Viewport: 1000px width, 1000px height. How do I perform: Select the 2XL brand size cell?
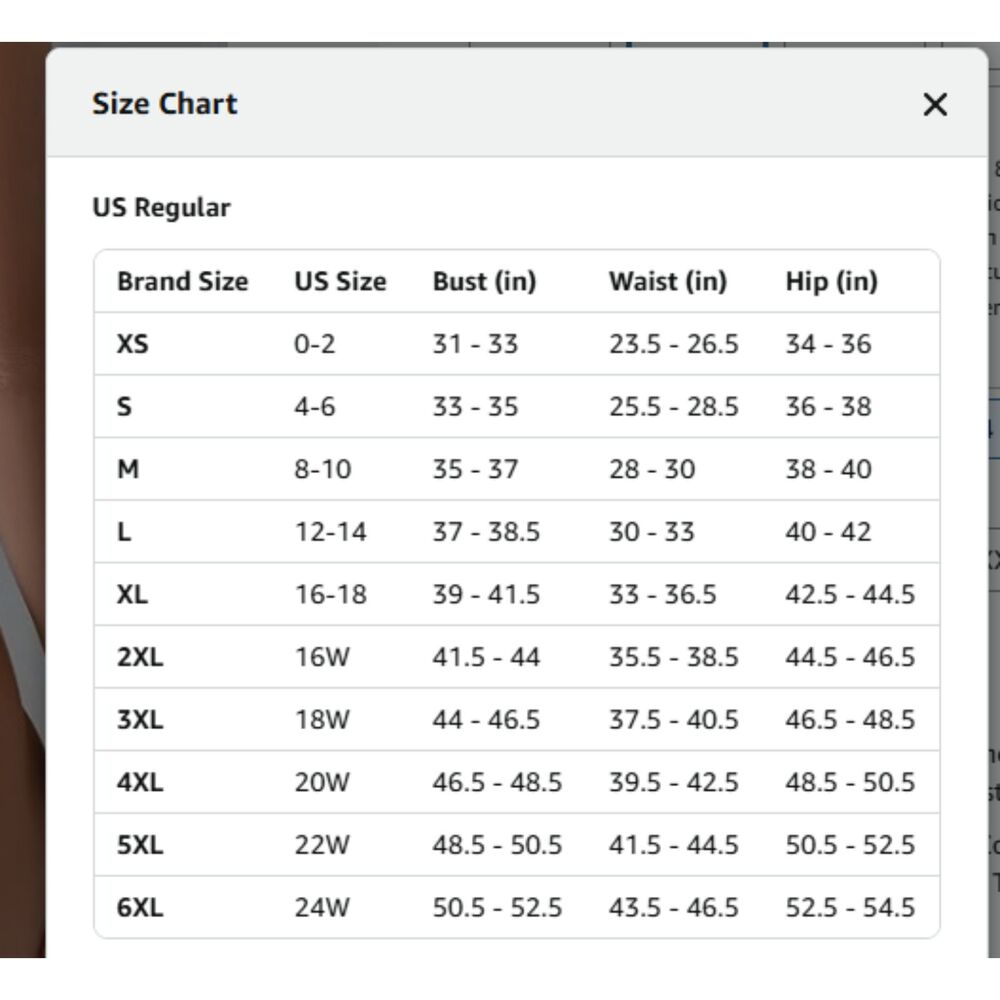pos(140,657)
